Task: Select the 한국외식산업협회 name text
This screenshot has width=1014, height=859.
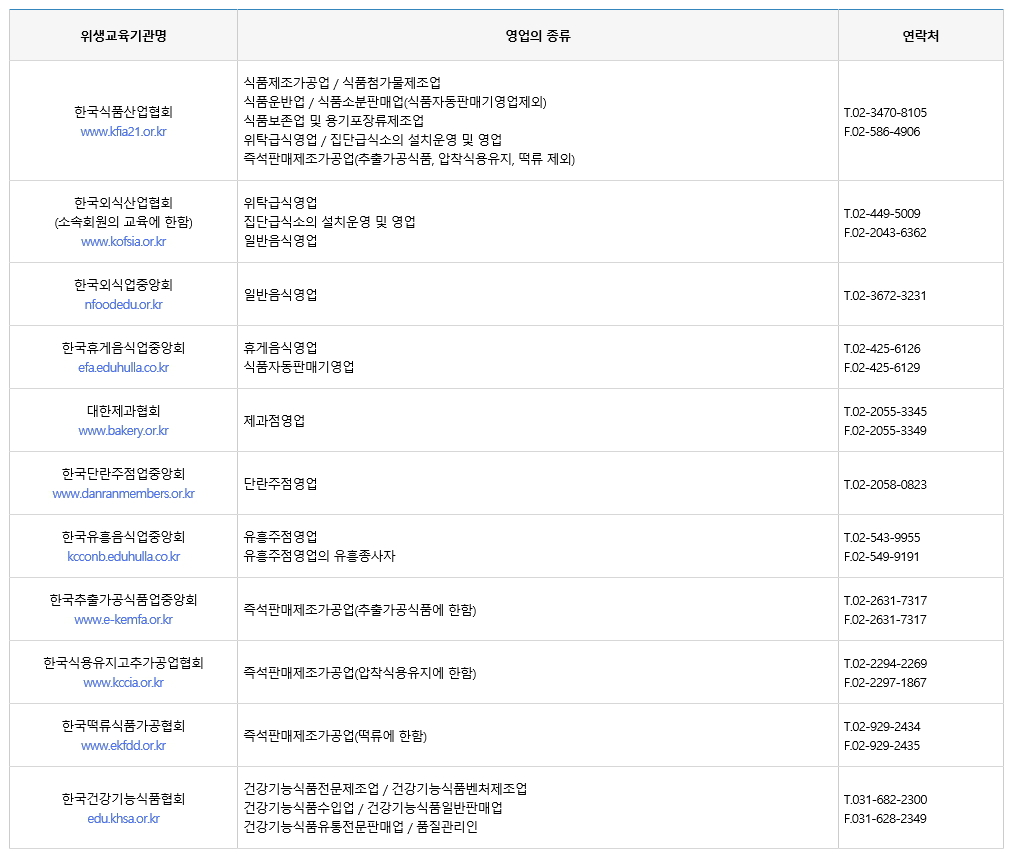Action: [124, 202]
